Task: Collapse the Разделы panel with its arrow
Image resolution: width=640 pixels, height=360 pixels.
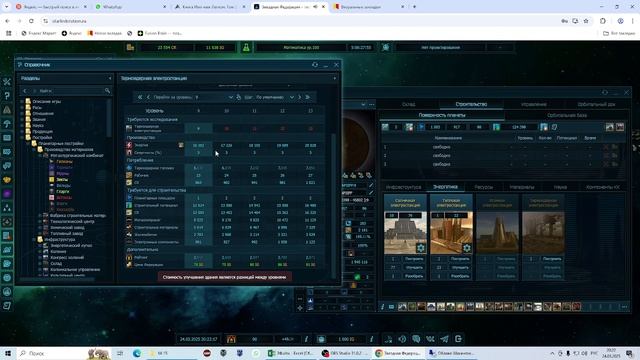Action: 110,78
